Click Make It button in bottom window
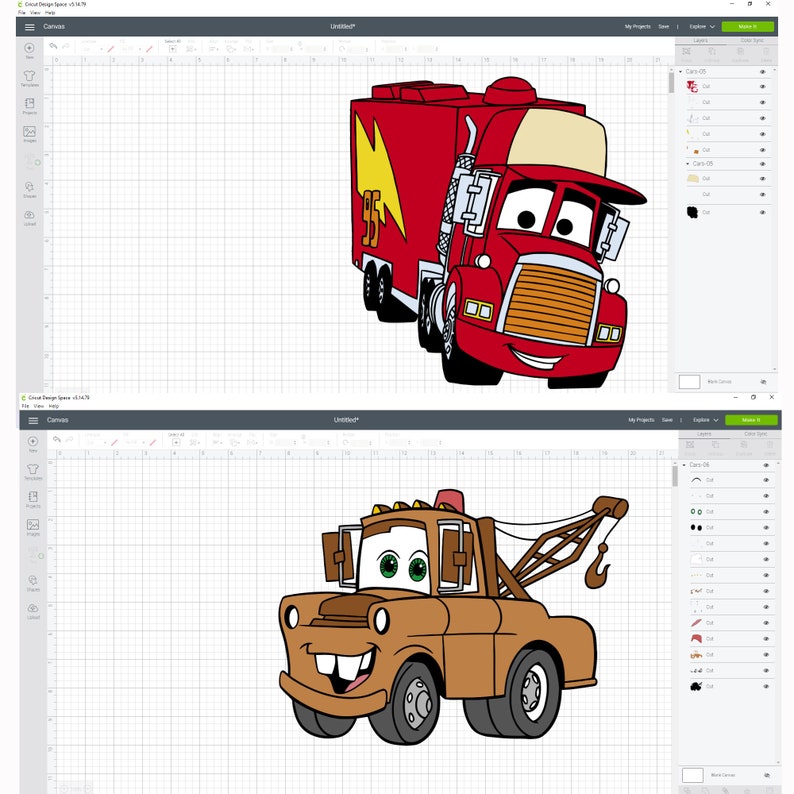This screenshot has width=794, height=794. pyautogui.click(x=751, y=420)
